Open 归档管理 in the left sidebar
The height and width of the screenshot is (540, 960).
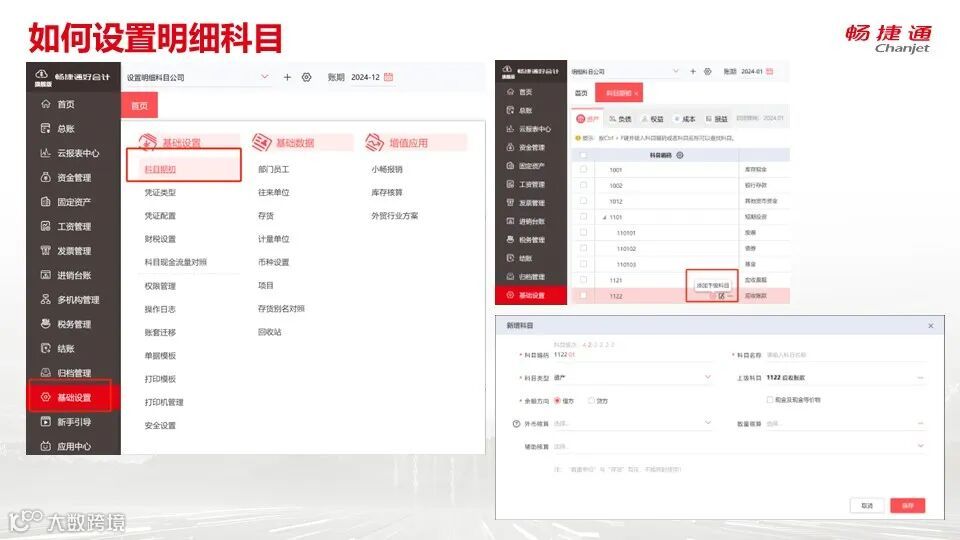click(73, 373)
